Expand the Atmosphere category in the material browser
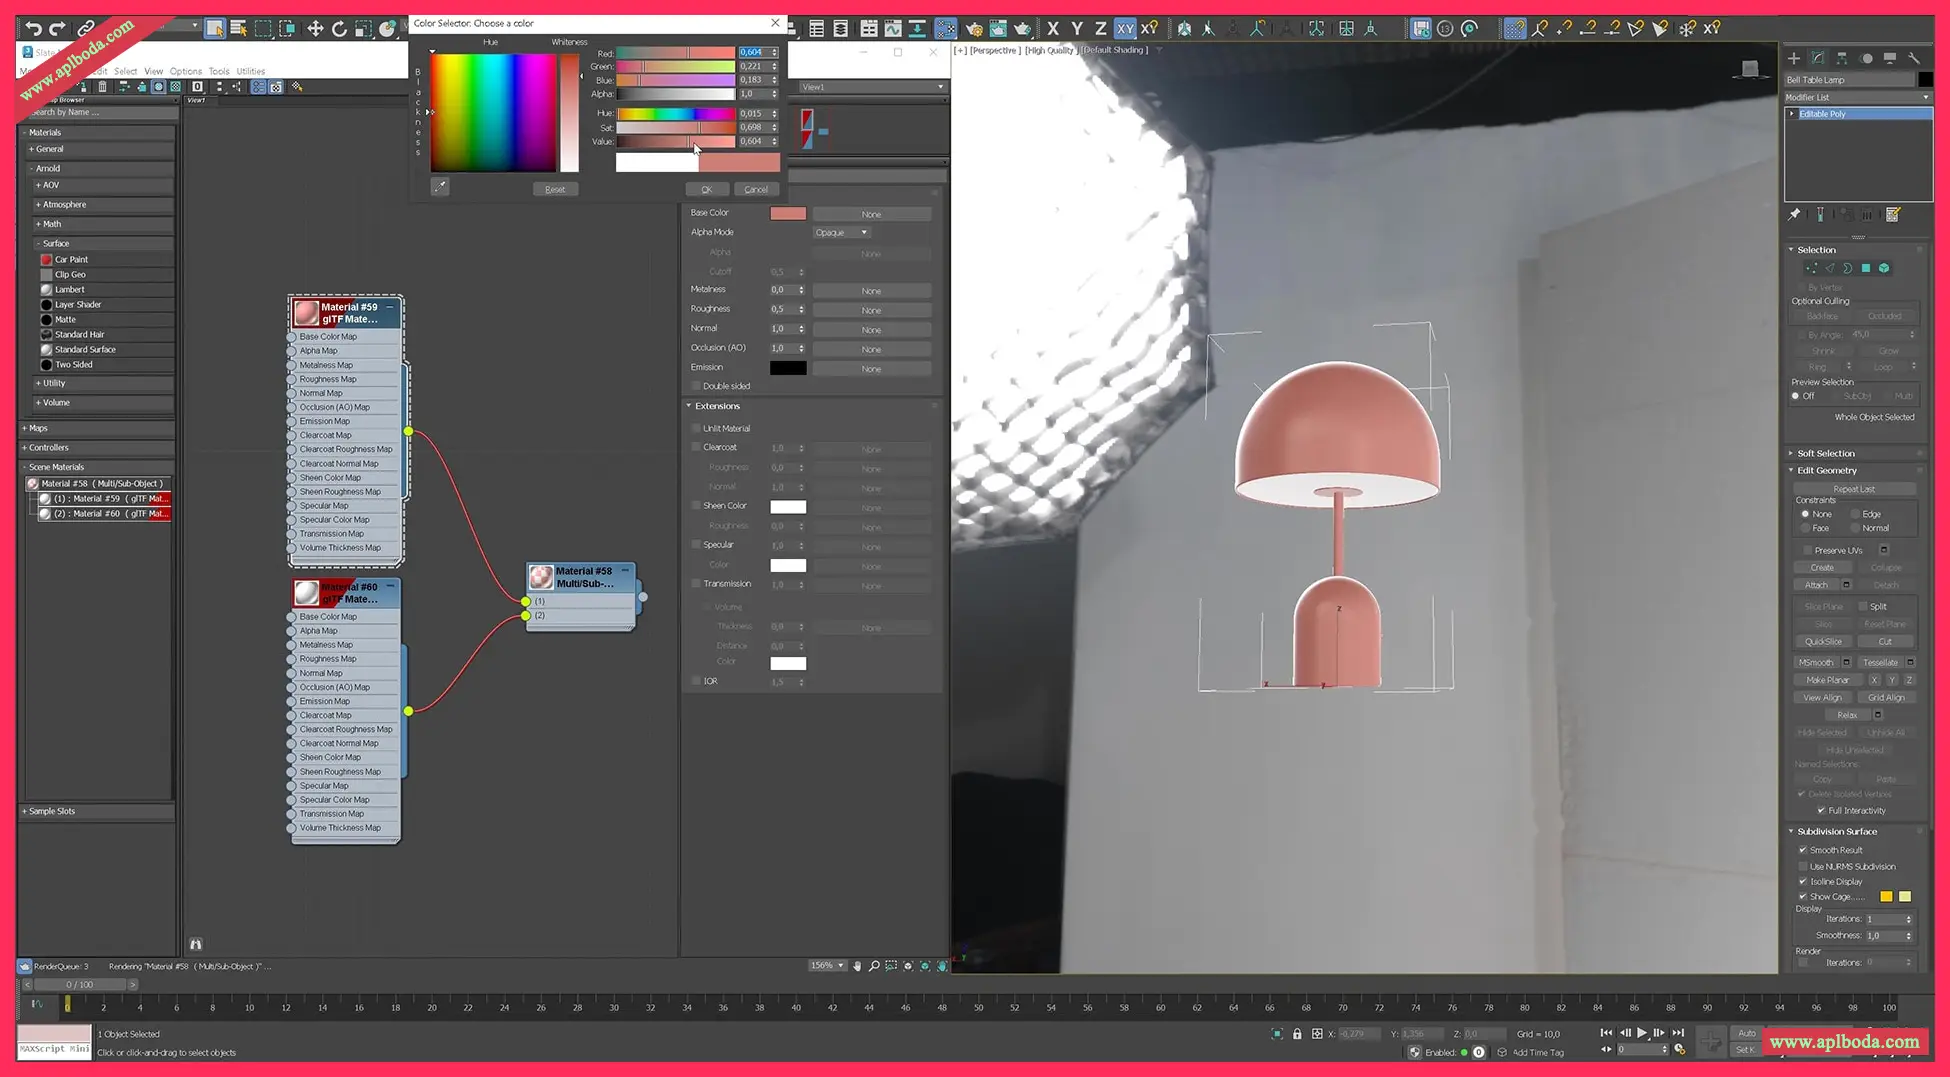The width and height of the screenshot is (1950, 1077). 37,204
